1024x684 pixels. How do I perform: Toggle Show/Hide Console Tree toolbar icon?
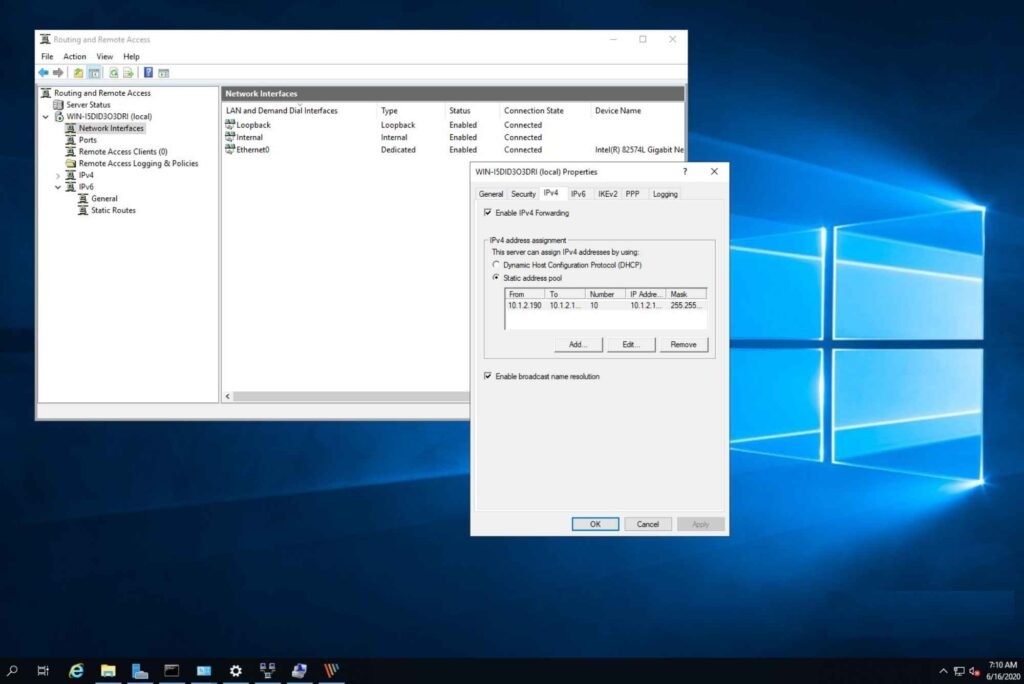coord(94,73)
